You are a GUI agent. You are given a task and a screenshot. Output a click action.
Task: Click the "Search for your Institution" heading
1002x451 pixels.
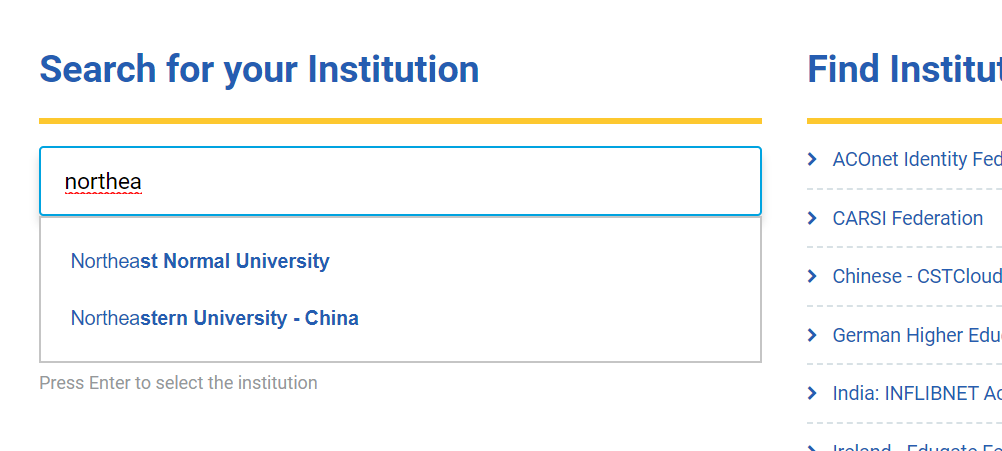(259, 70)
